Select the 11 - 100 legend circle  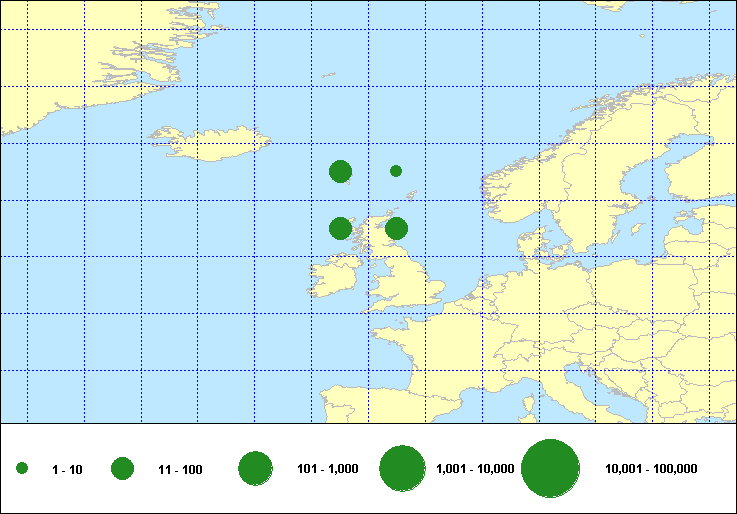click(123, 468)
